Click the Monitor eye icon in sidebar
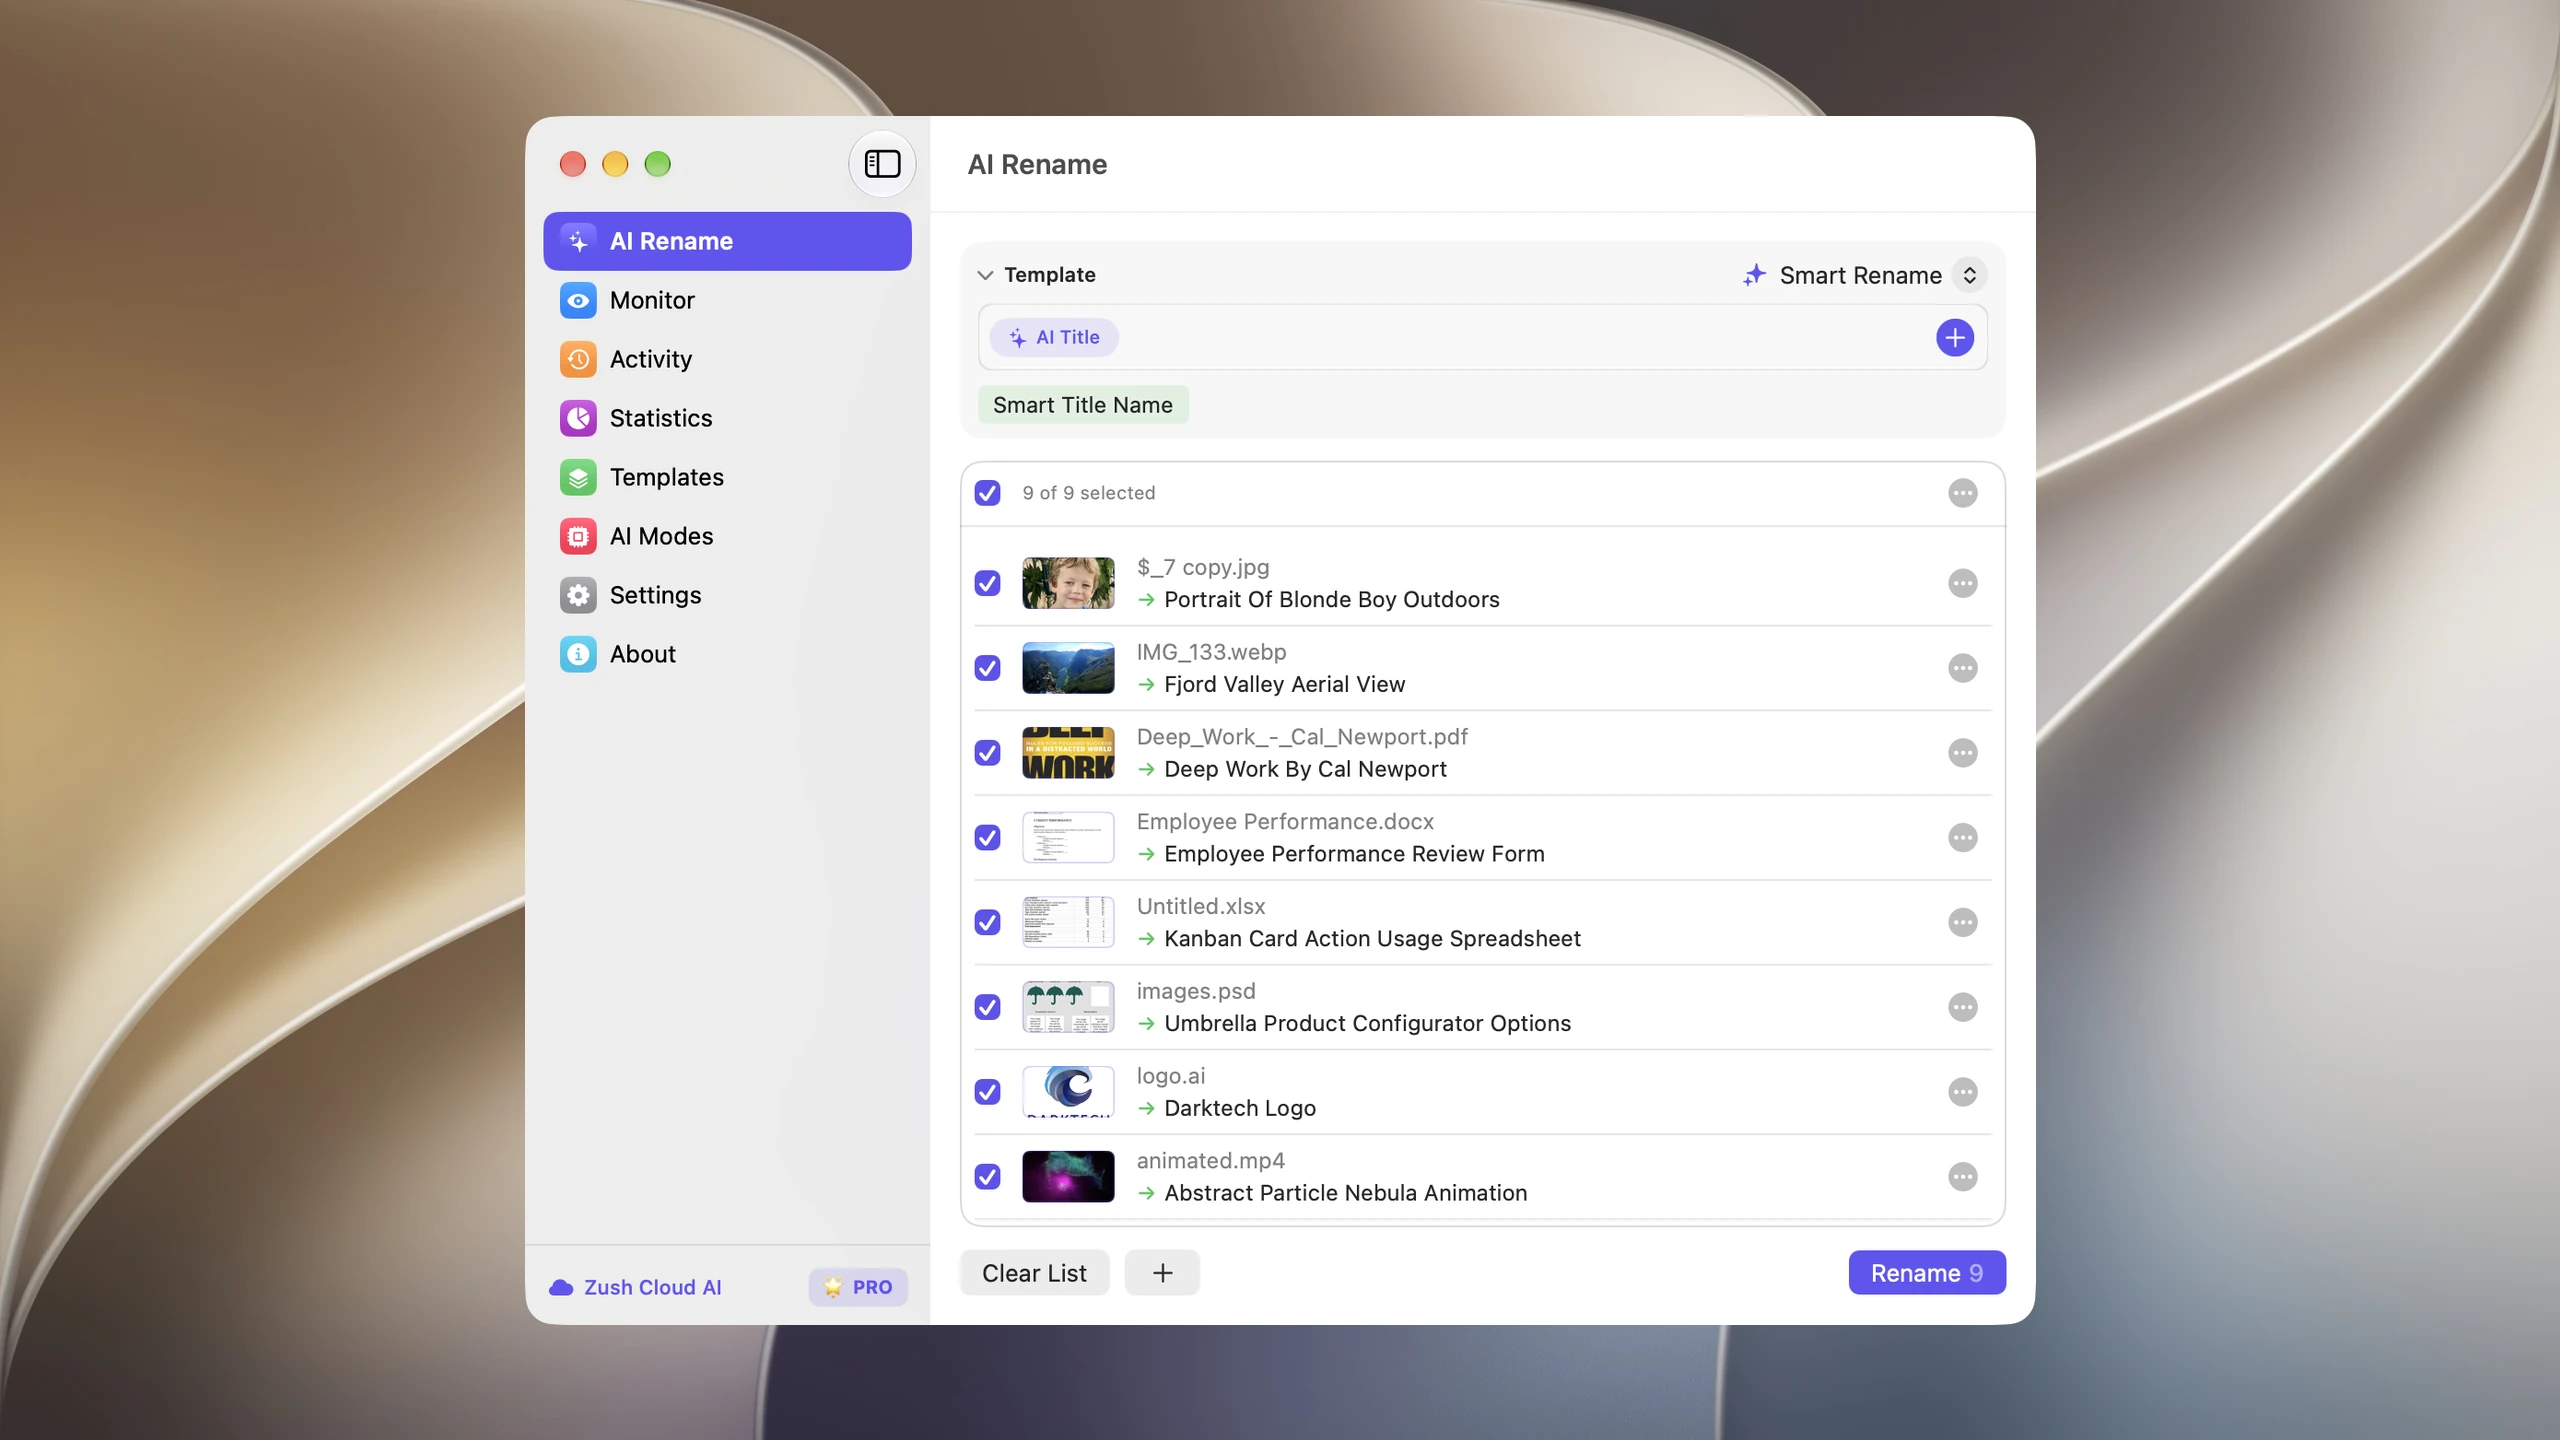Image resolution: width=2560 pixels, height=1440 pixels. (578, 300)
